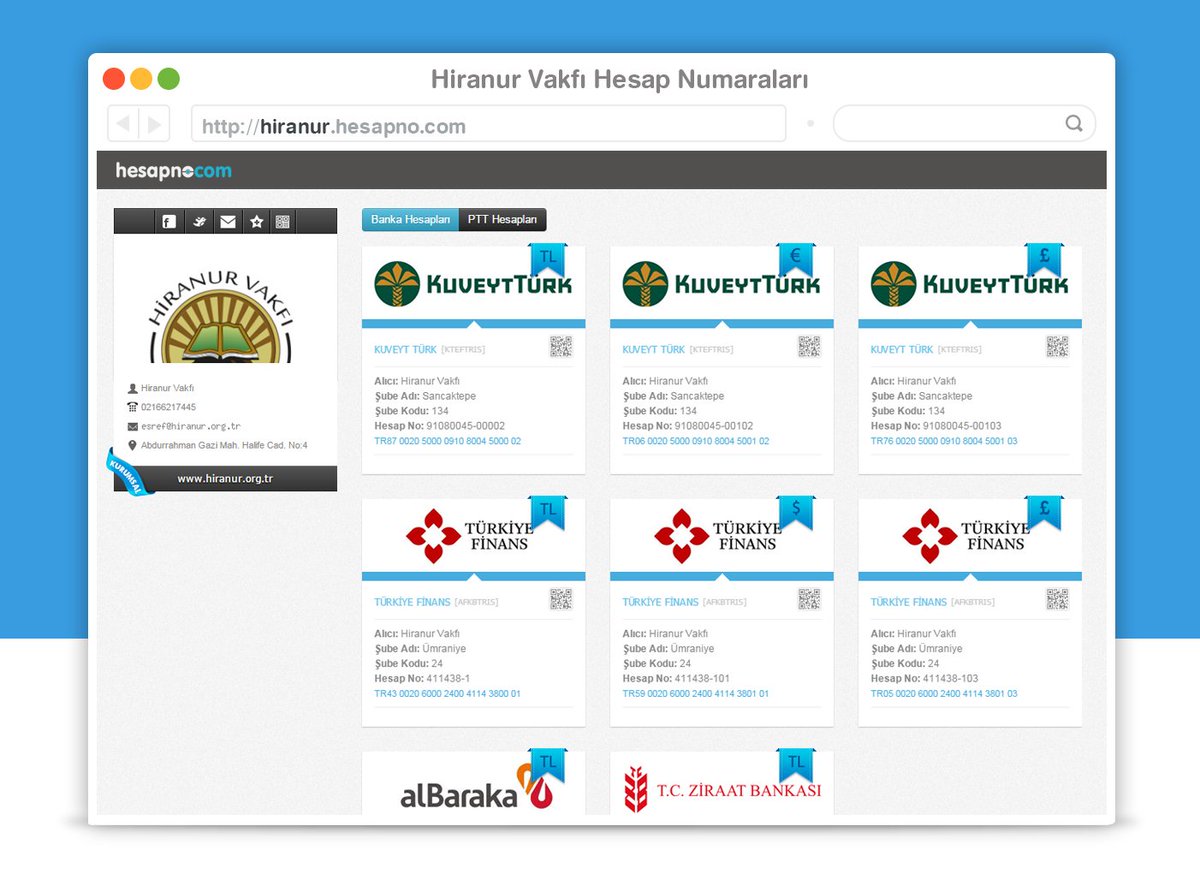Click KUVEYT TÜRK name on the TL card
Image resolution: width=1200 pixels, height=880 pixels.
[405, 350]
